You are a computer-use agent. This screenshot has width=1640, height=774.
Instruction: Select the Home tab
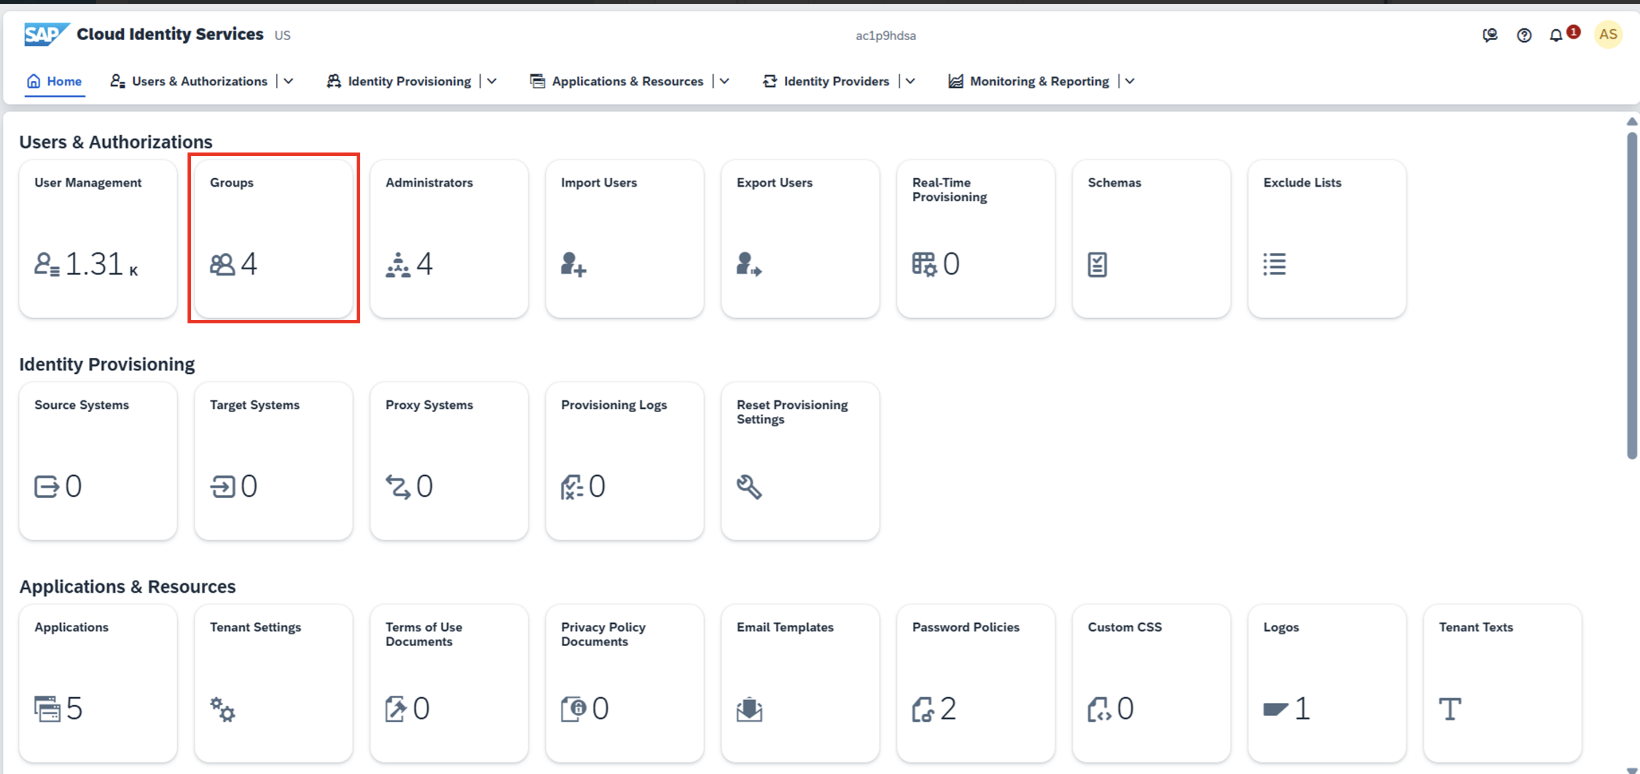(x=55, y=82)
